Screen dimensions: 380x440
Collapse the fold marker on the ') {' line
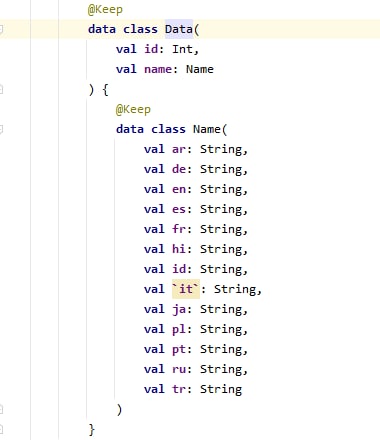pos(1,89)
